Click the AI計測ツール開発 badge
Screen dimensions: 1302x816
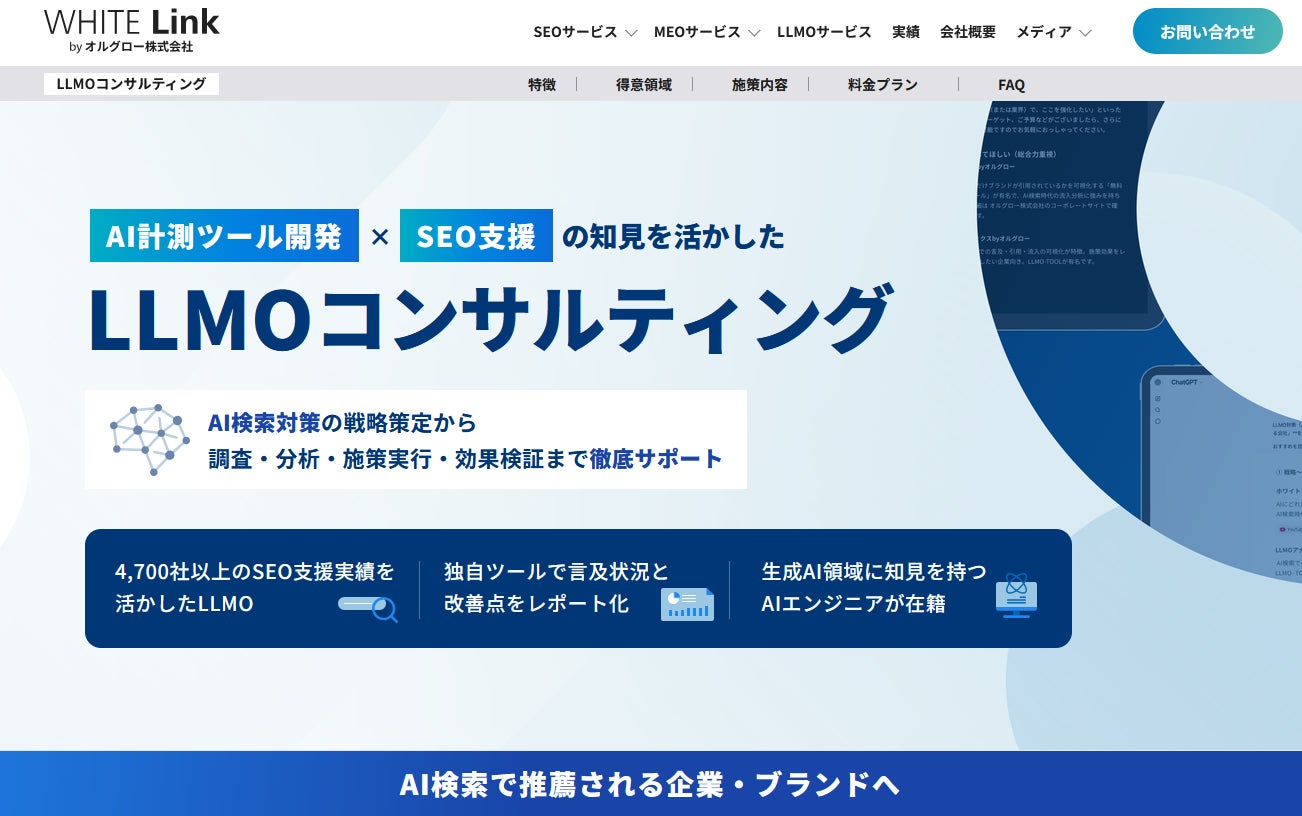[224, 236]
